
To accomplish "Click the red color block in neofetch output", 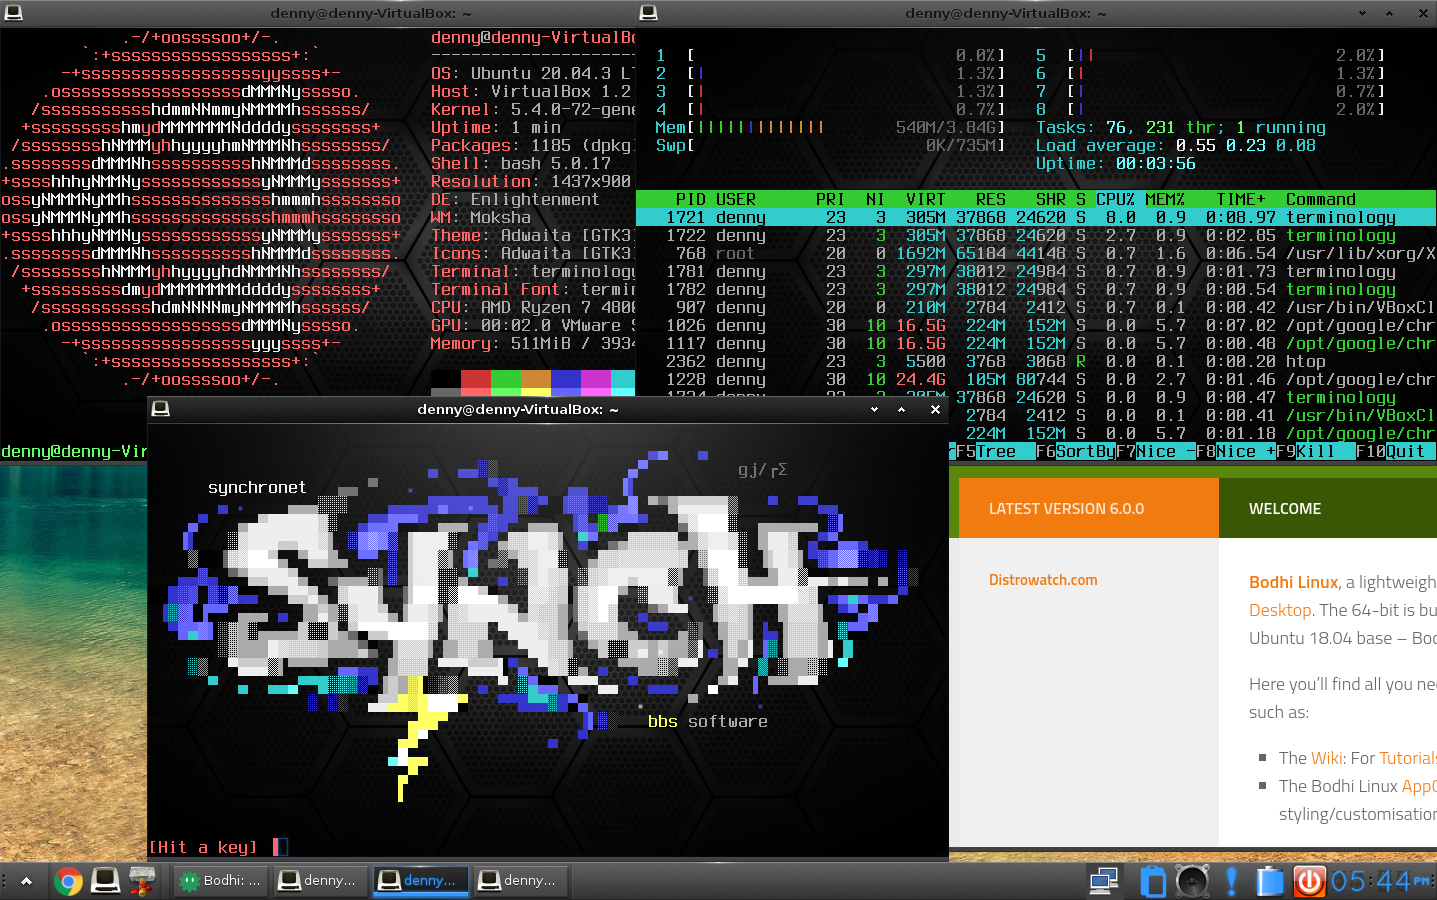I will [x=476, y=381].
